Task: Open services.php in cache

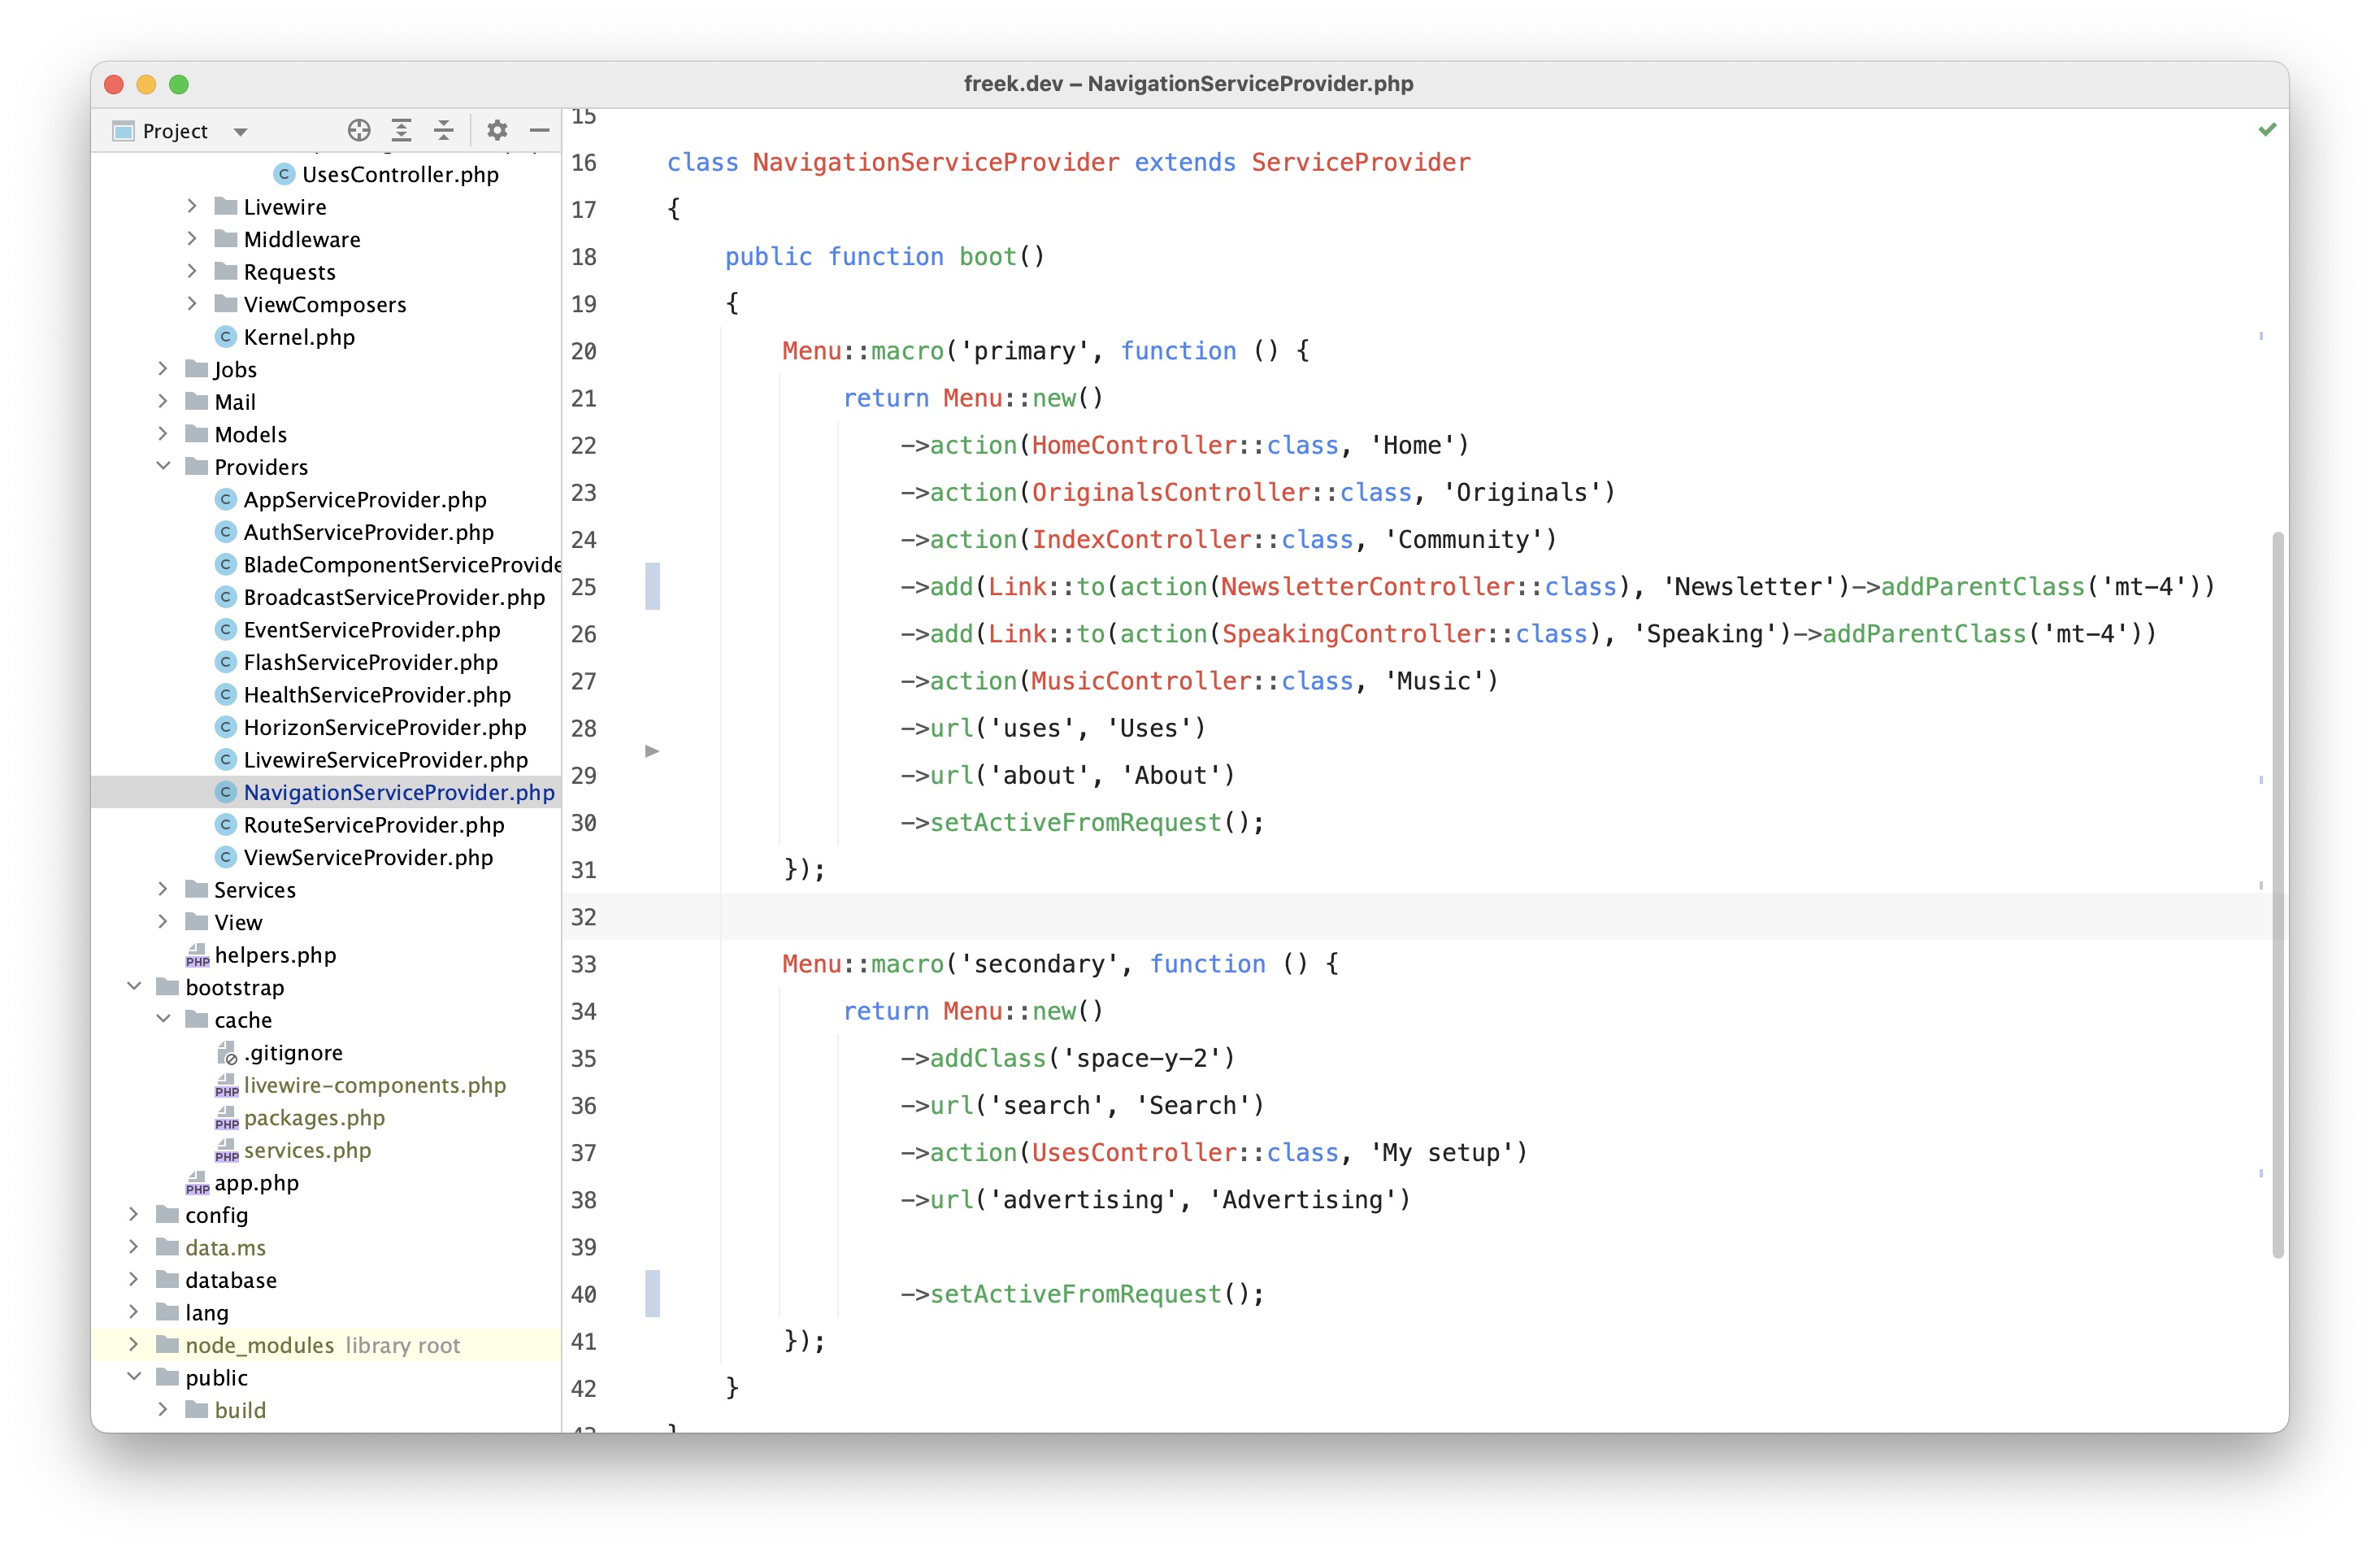Action: click(x=307, y=1150)
